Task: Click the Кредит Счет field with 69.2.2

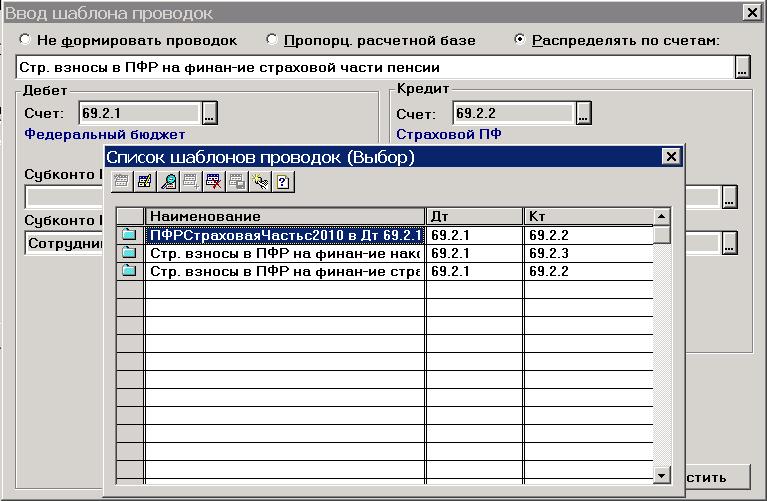Action: tap(514, 113)
